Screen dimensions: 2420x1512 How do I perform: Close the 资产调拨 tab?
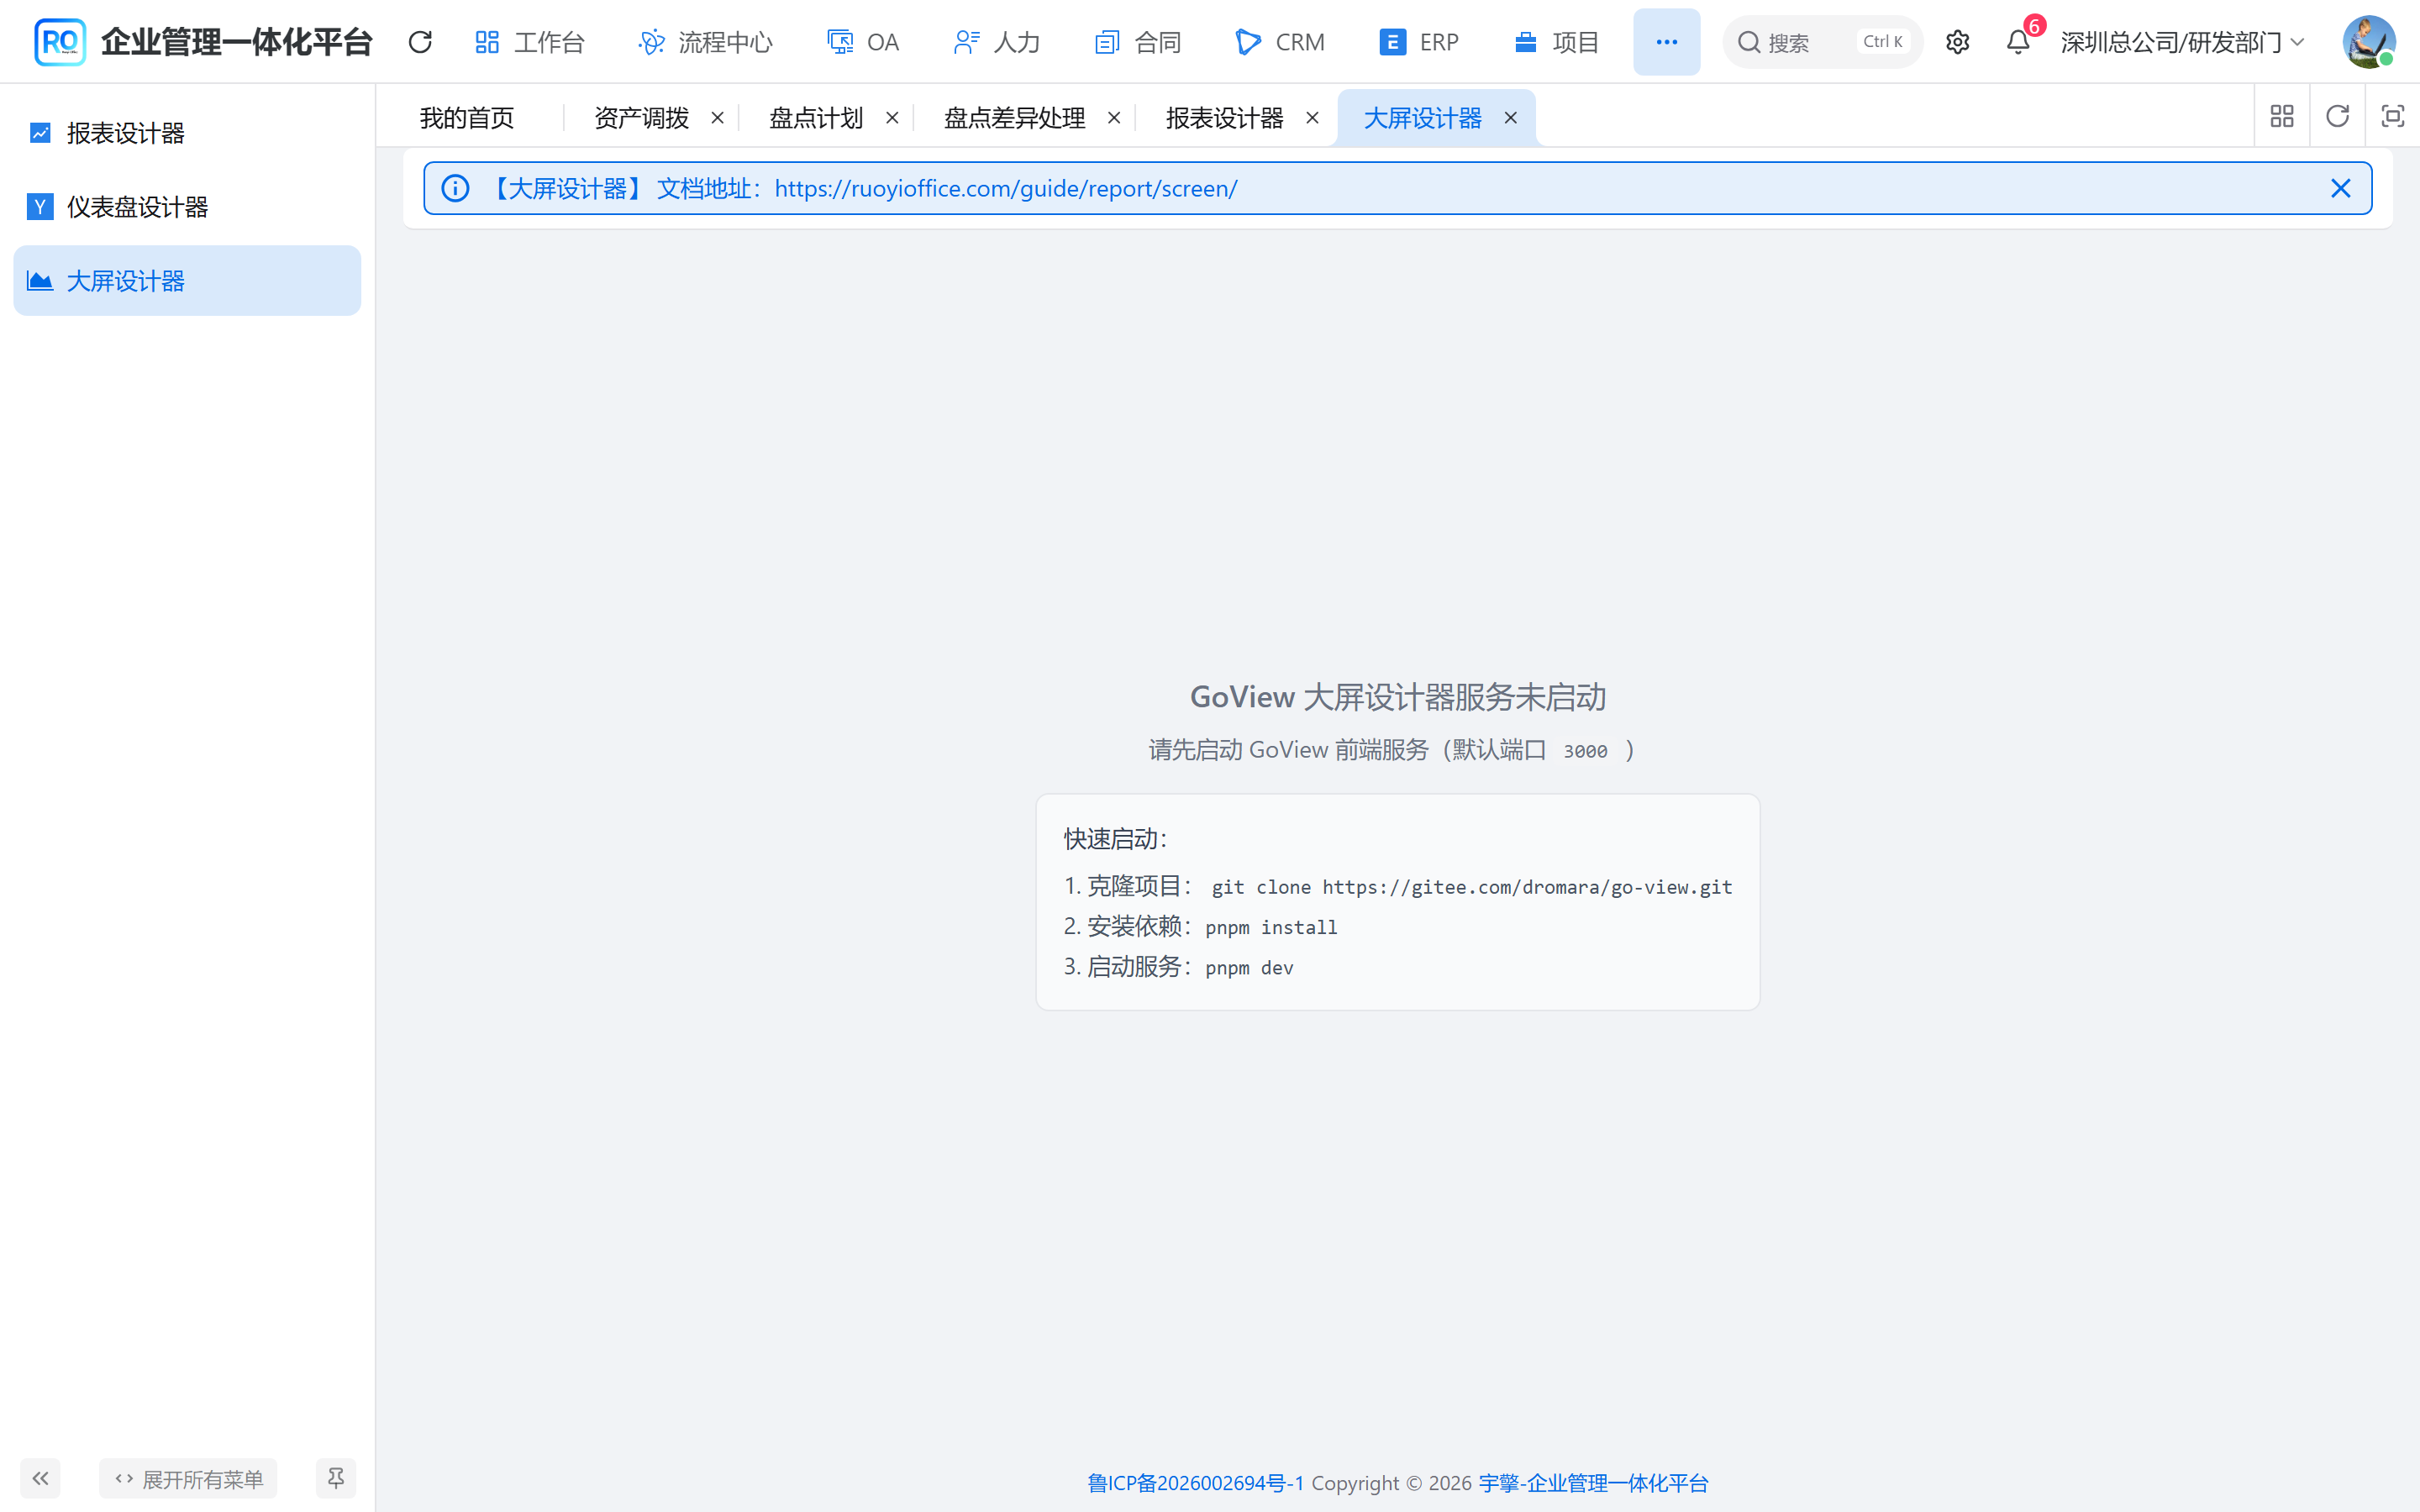pyautogui.click(x=717, y=118)
